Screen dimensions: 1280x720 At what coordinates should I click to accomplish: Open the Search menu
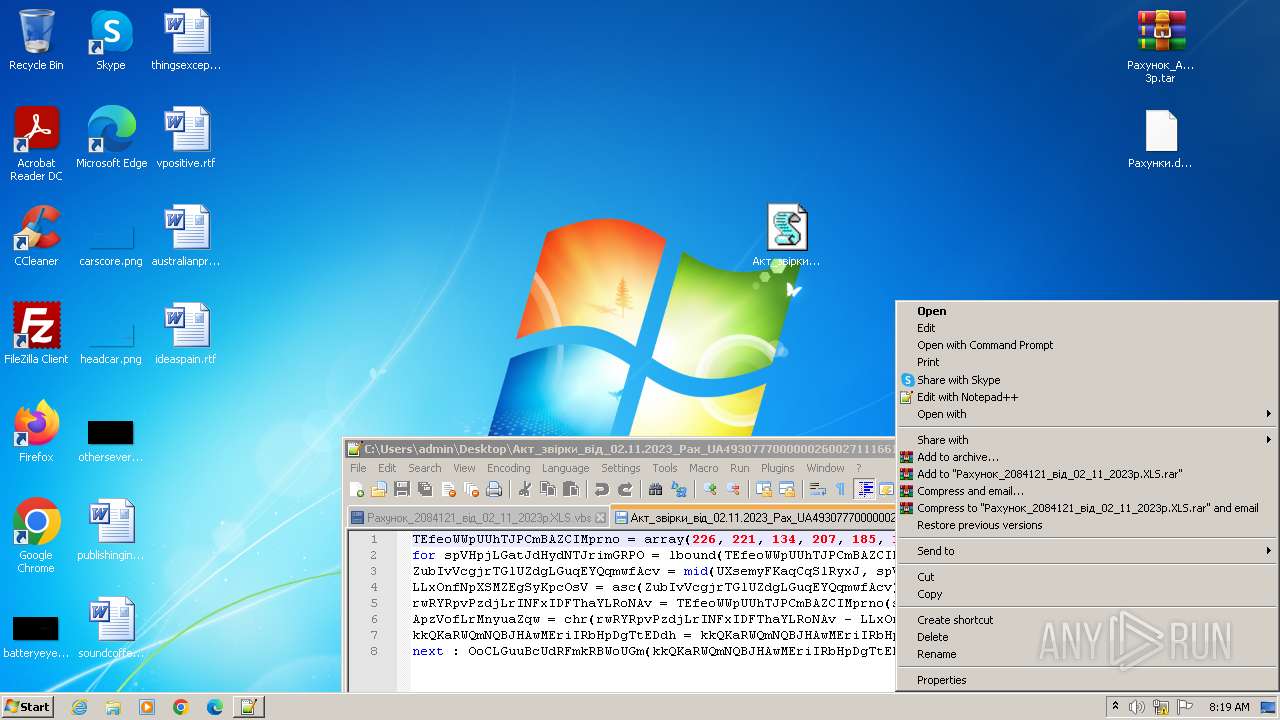coord(424,468)
